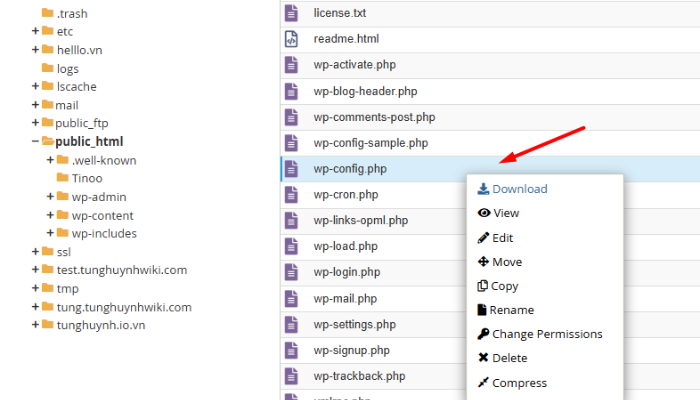Collapse the public_html folder
The height and width of the screenshot is (400, 700).
[x=35, y=142]
